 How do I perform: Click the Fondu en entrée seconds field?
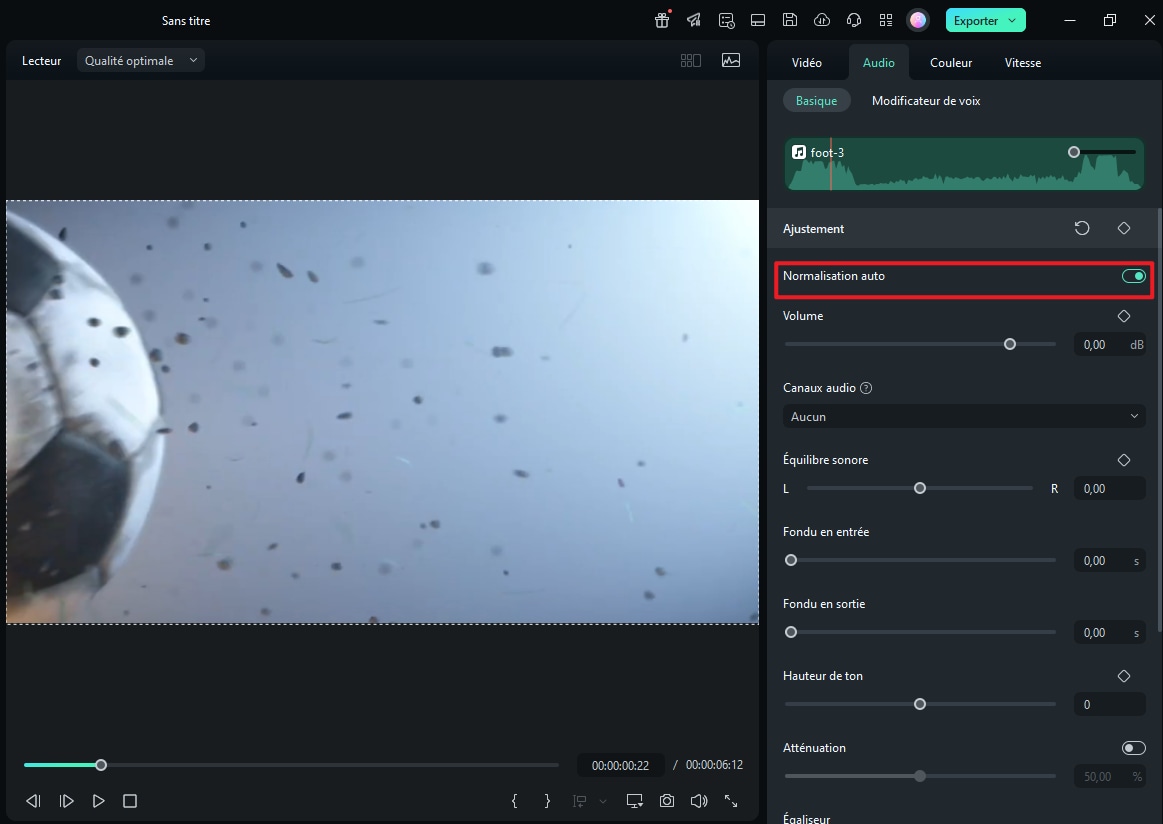pos(1110,560)
